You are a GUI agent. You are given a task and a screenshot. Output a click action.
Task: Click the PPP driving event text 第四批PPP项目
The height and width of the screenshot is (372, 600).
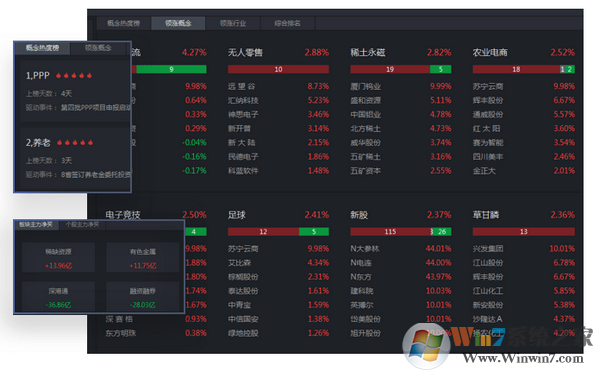(x=96, y=108)
